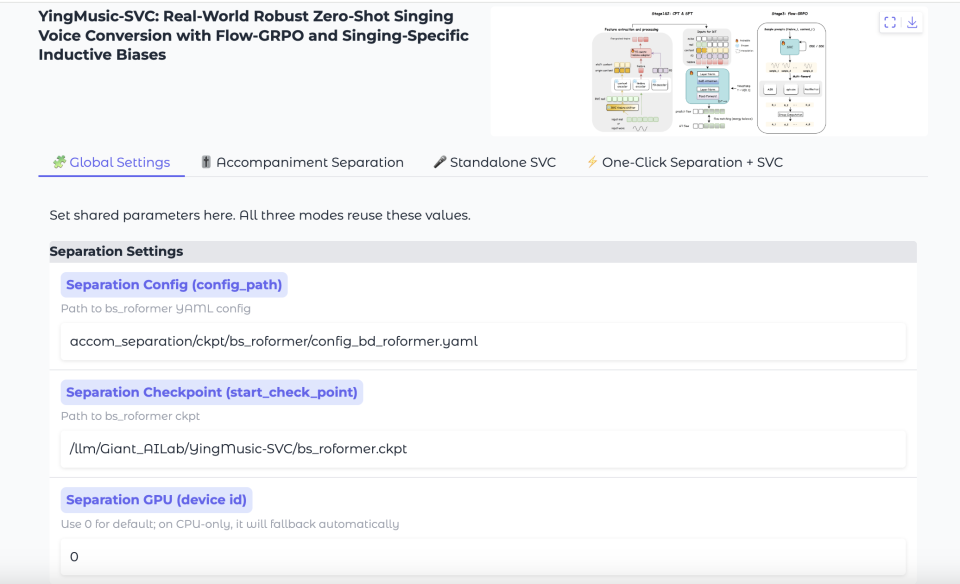Click the clover icon on Global Settings

[x=59, y=162]
